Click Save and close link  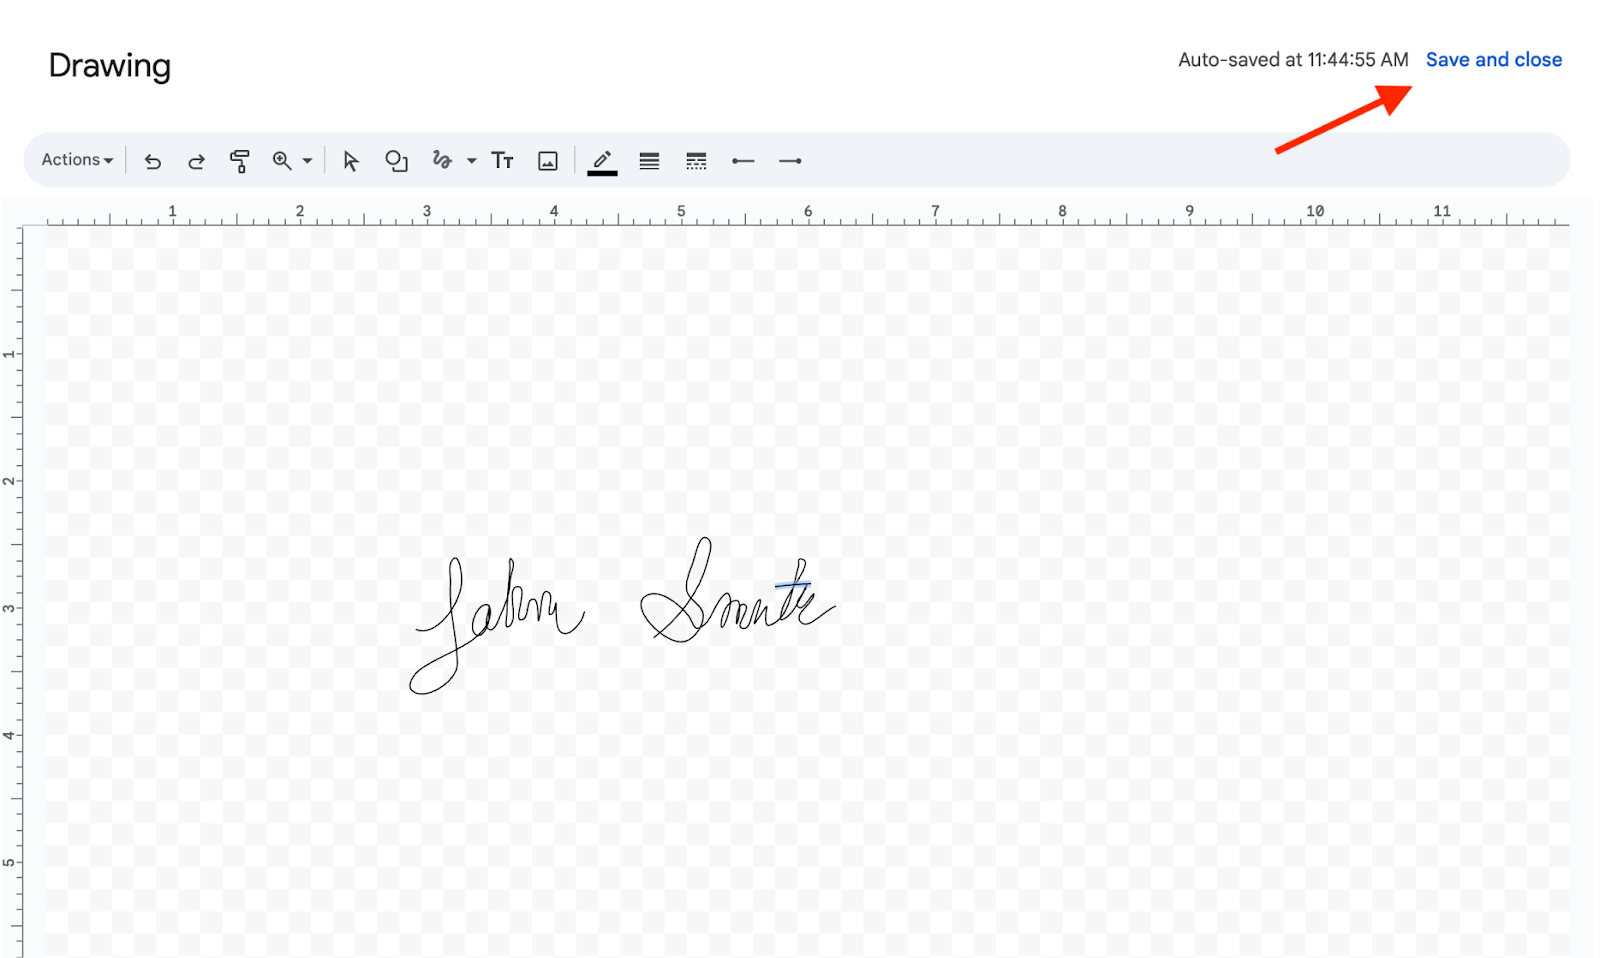pyautogui.click(x=1493, y=60)
